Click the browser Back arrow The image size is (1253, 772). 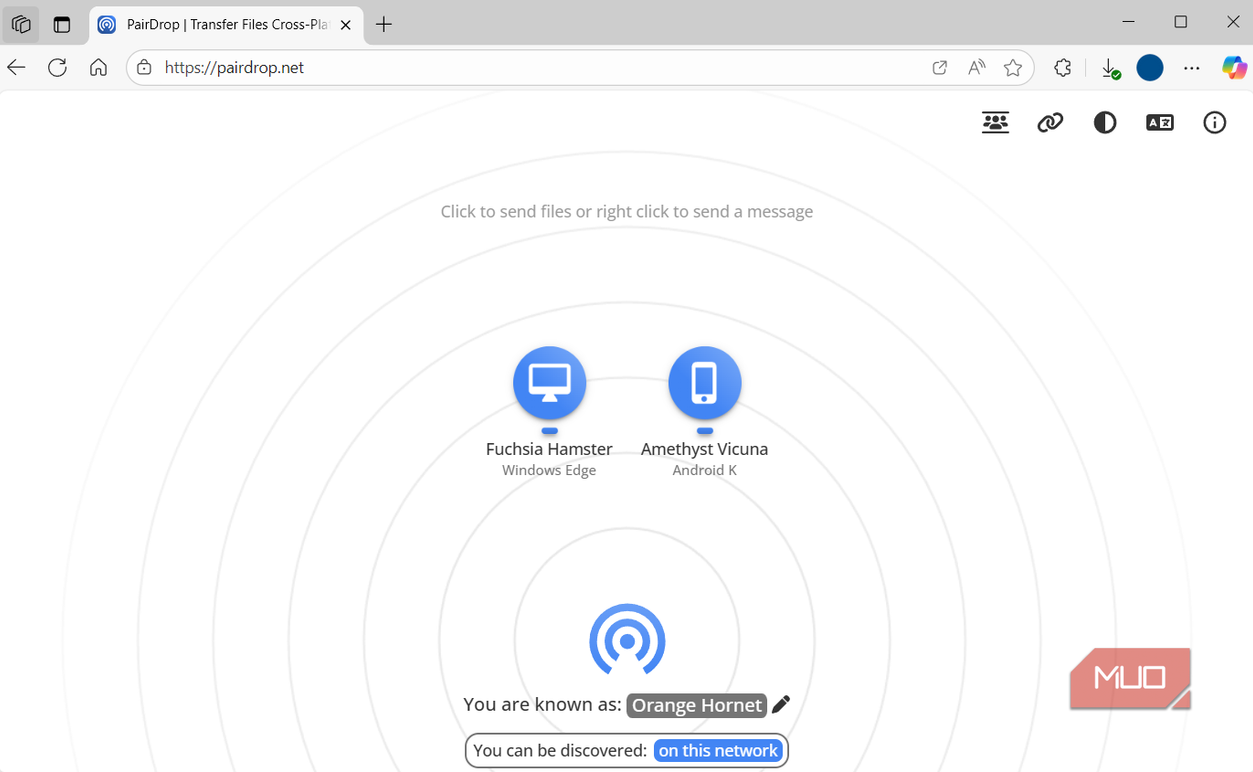point(17,67)
